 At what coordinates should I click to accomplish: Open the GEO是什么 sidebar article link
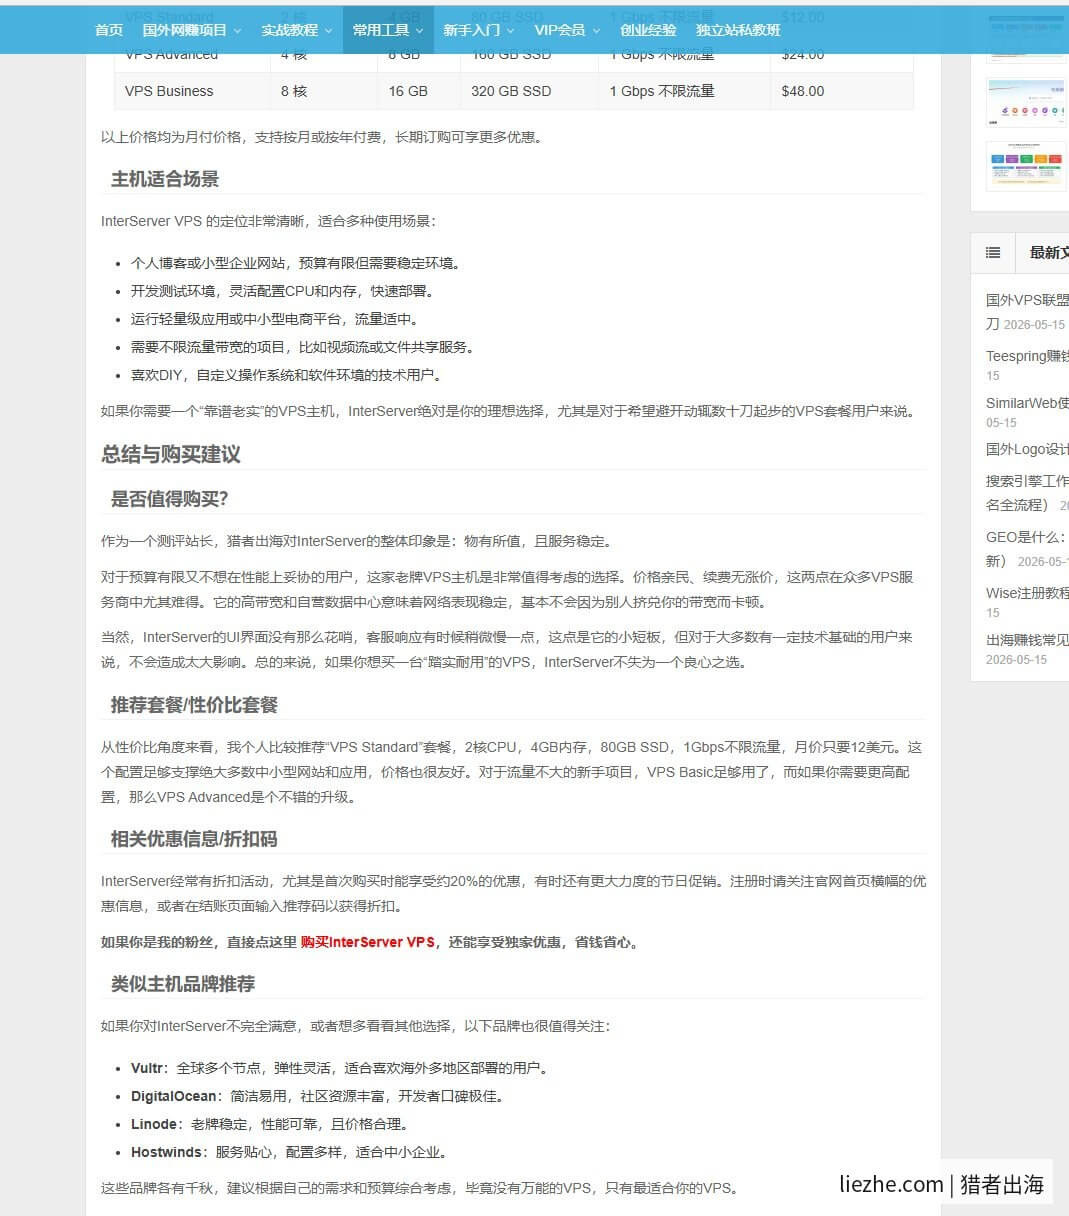(1027, 537)
